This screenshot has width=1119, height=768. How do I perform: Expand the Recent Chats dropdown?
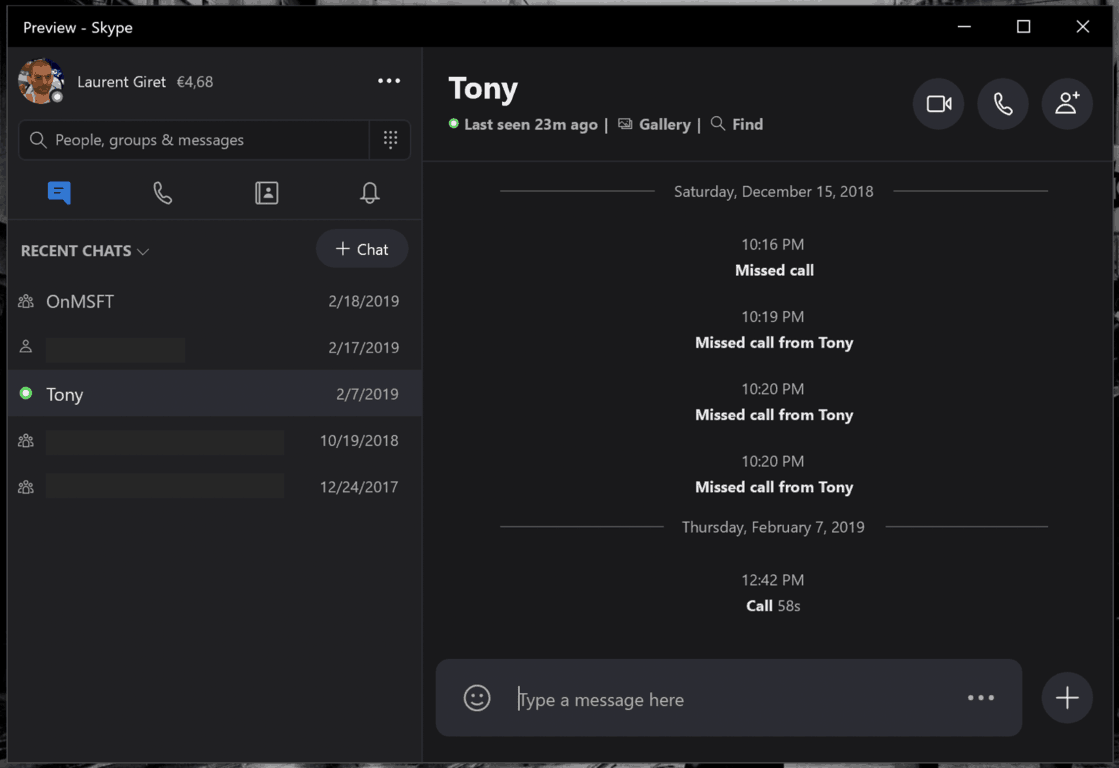click(85, 251)
